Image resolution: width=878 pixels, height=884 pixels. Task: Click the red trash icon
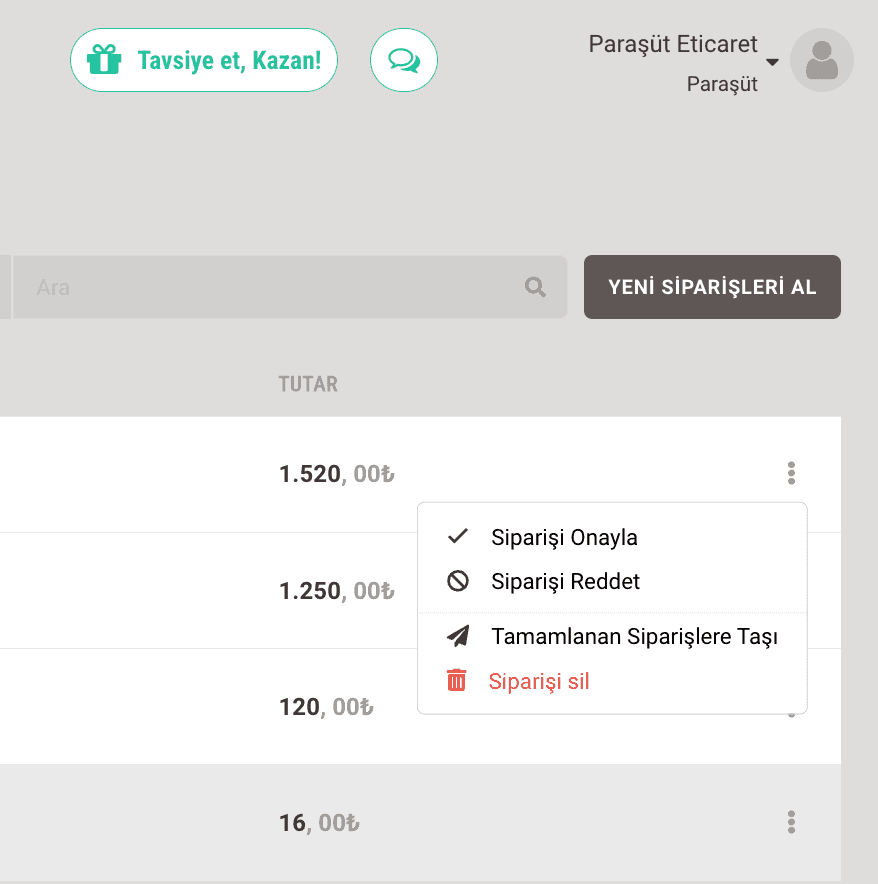456,681
